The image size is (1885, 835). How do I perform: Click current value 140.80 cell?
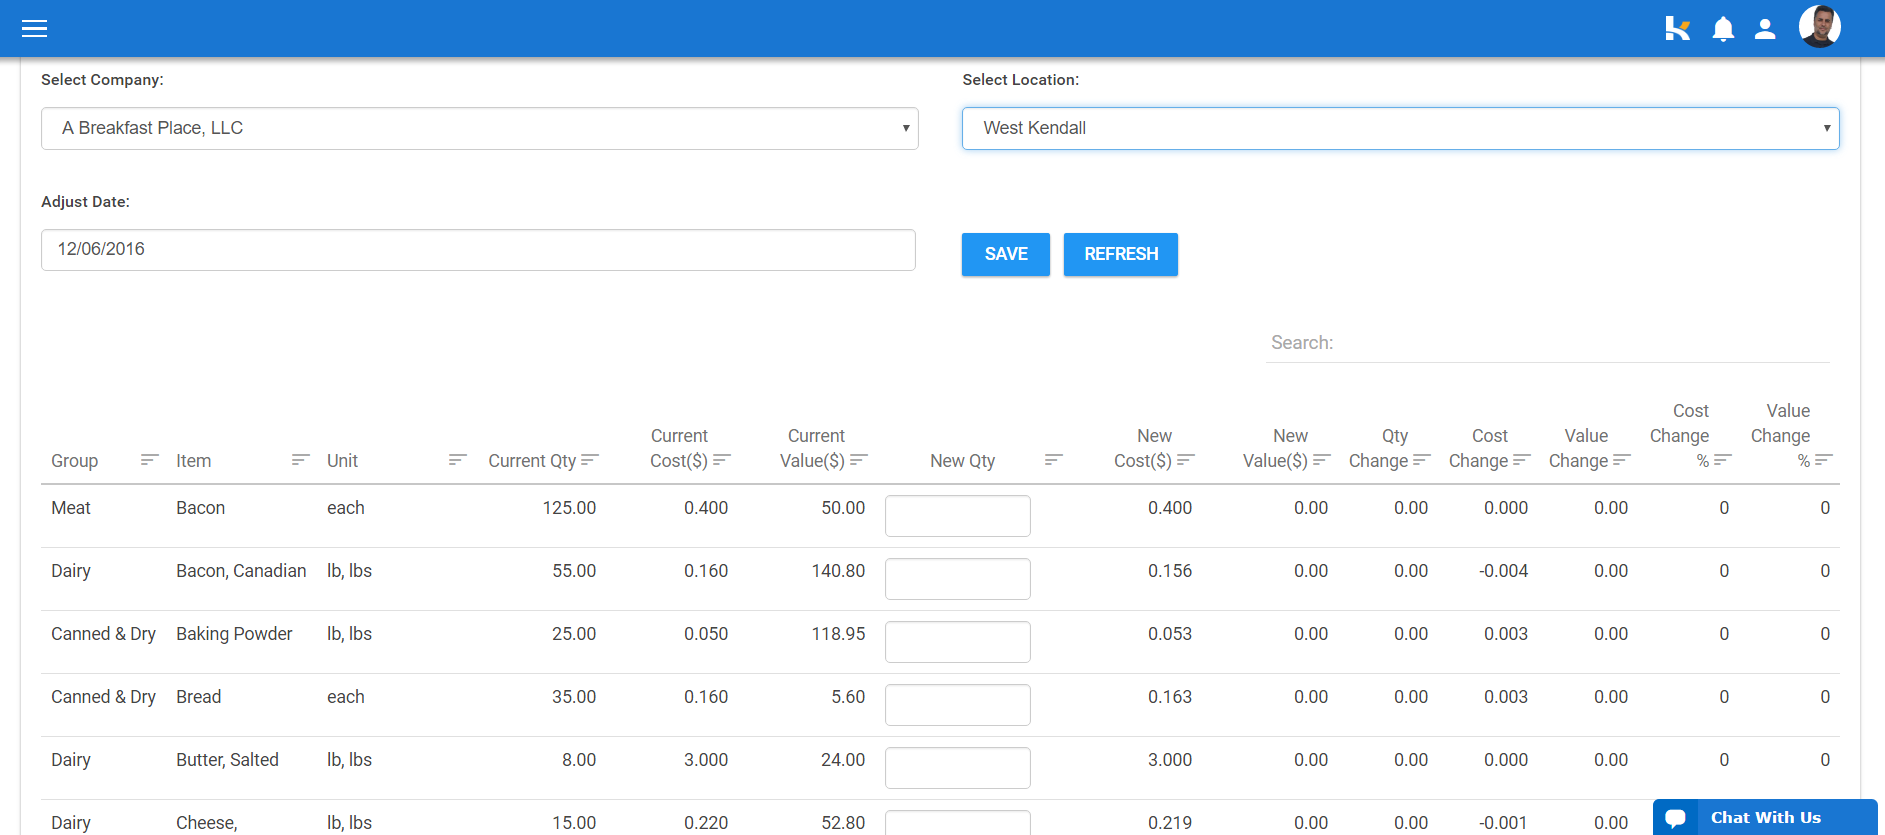[838, 571]
